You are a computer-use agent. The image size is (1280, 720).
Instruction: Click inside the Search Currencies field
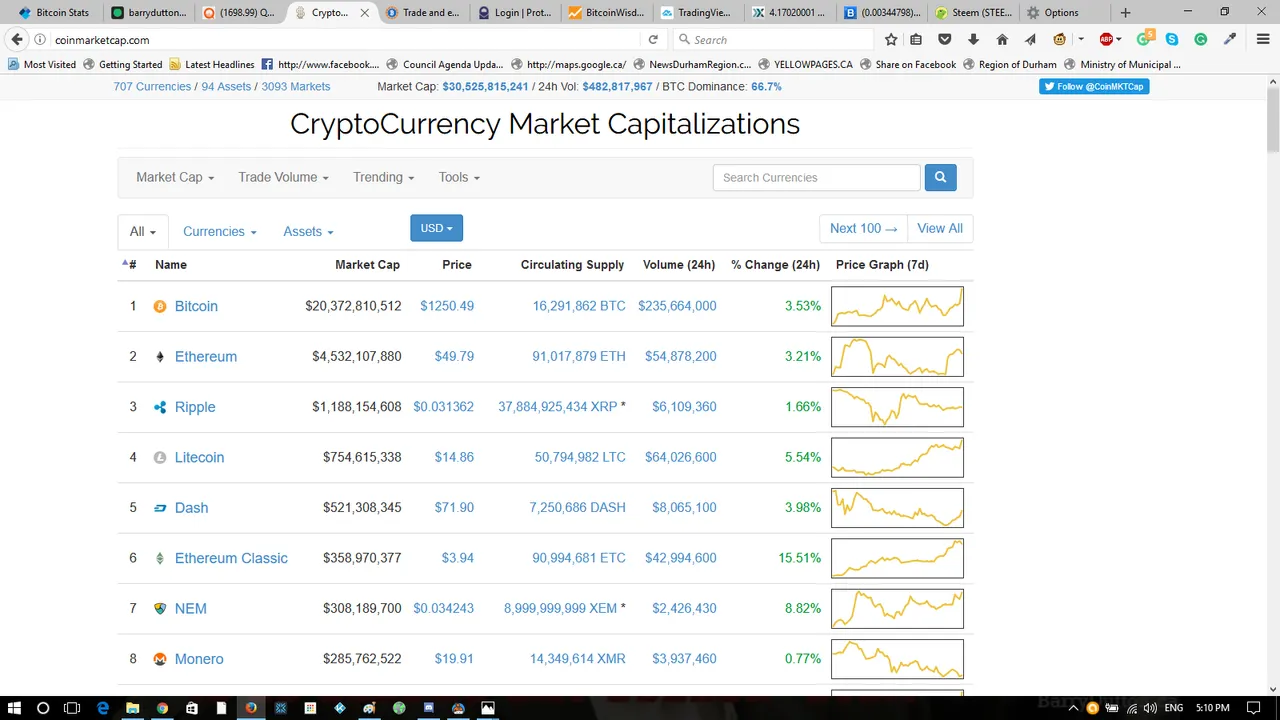816,177
